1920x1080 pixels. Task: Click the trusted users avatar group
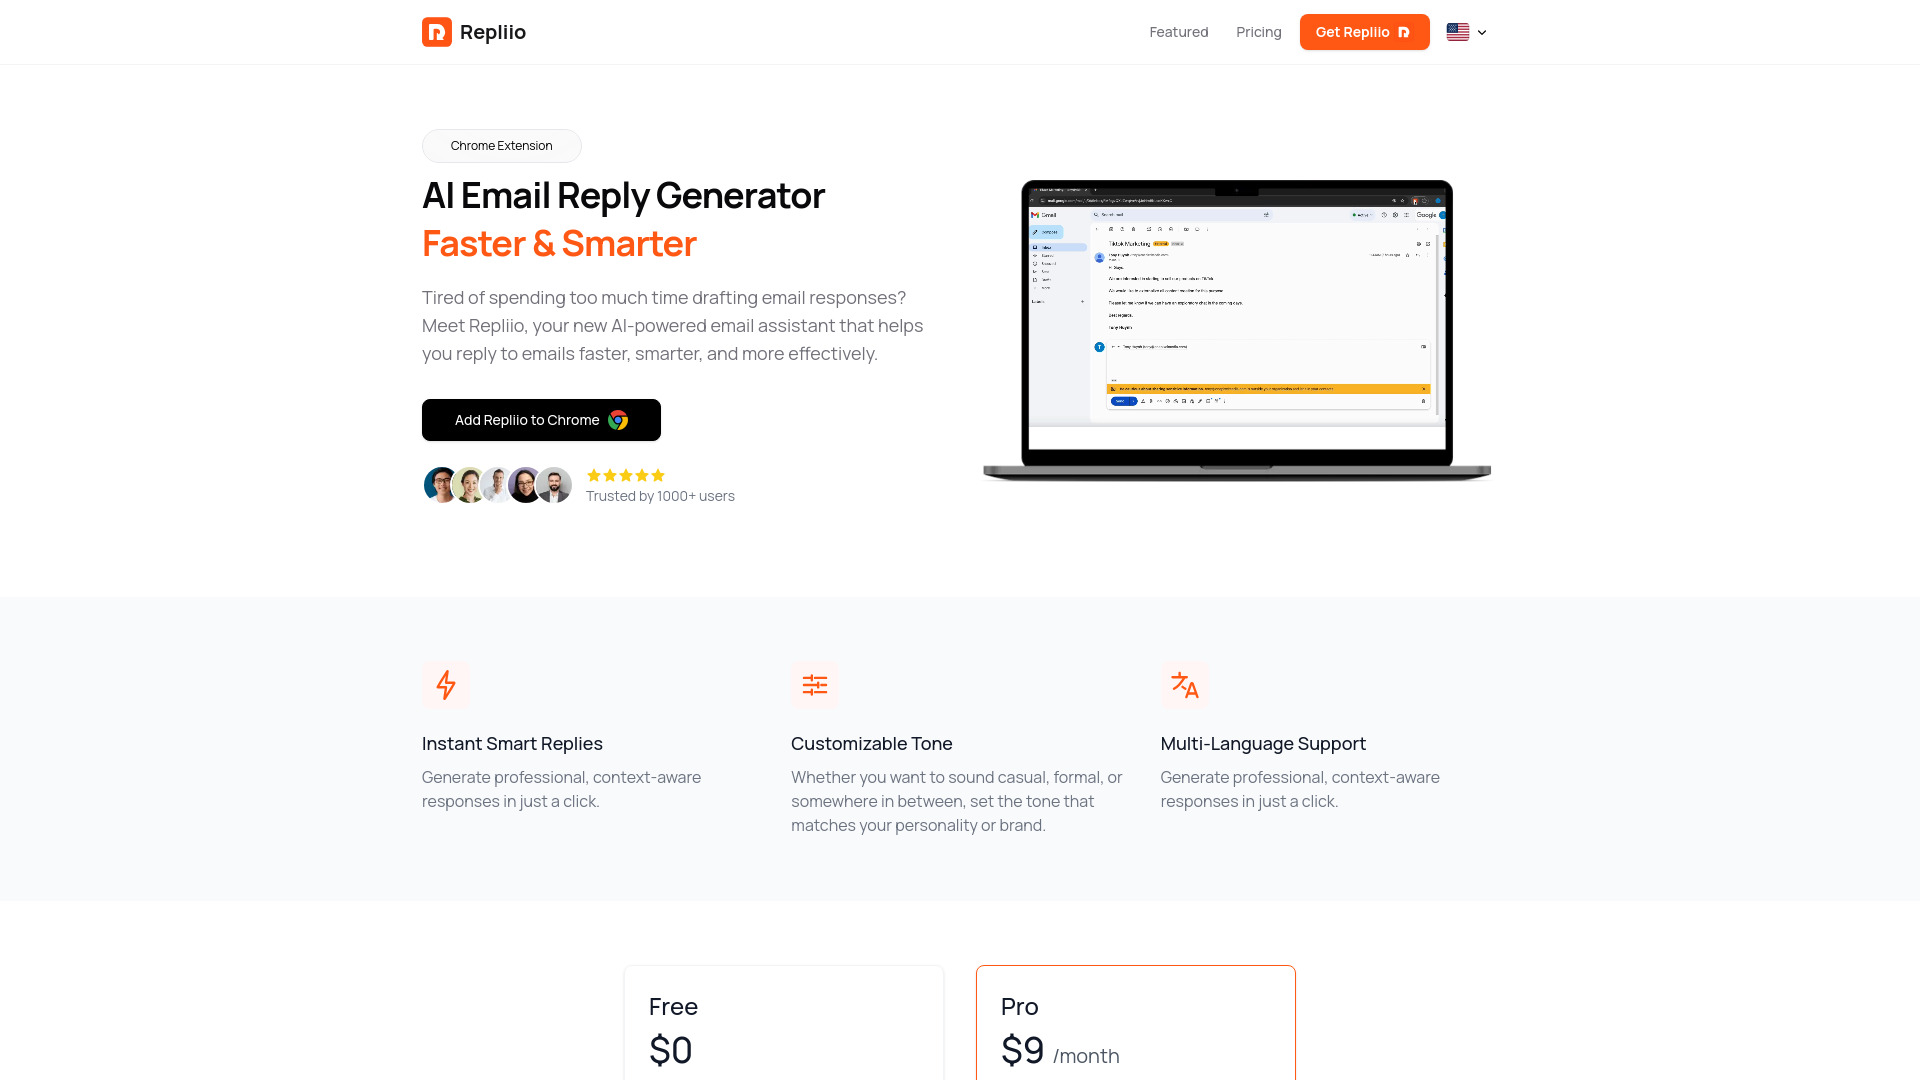(497, 484)
